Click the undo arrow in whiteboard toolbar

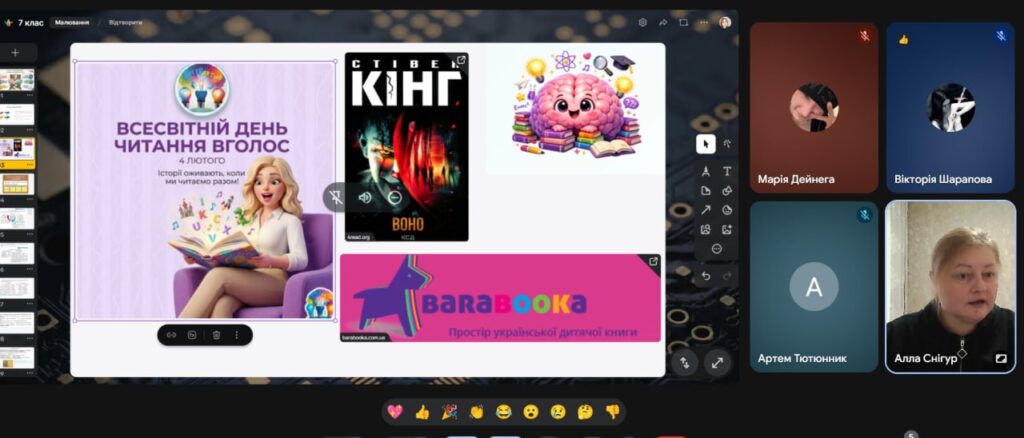pos(705,275)
